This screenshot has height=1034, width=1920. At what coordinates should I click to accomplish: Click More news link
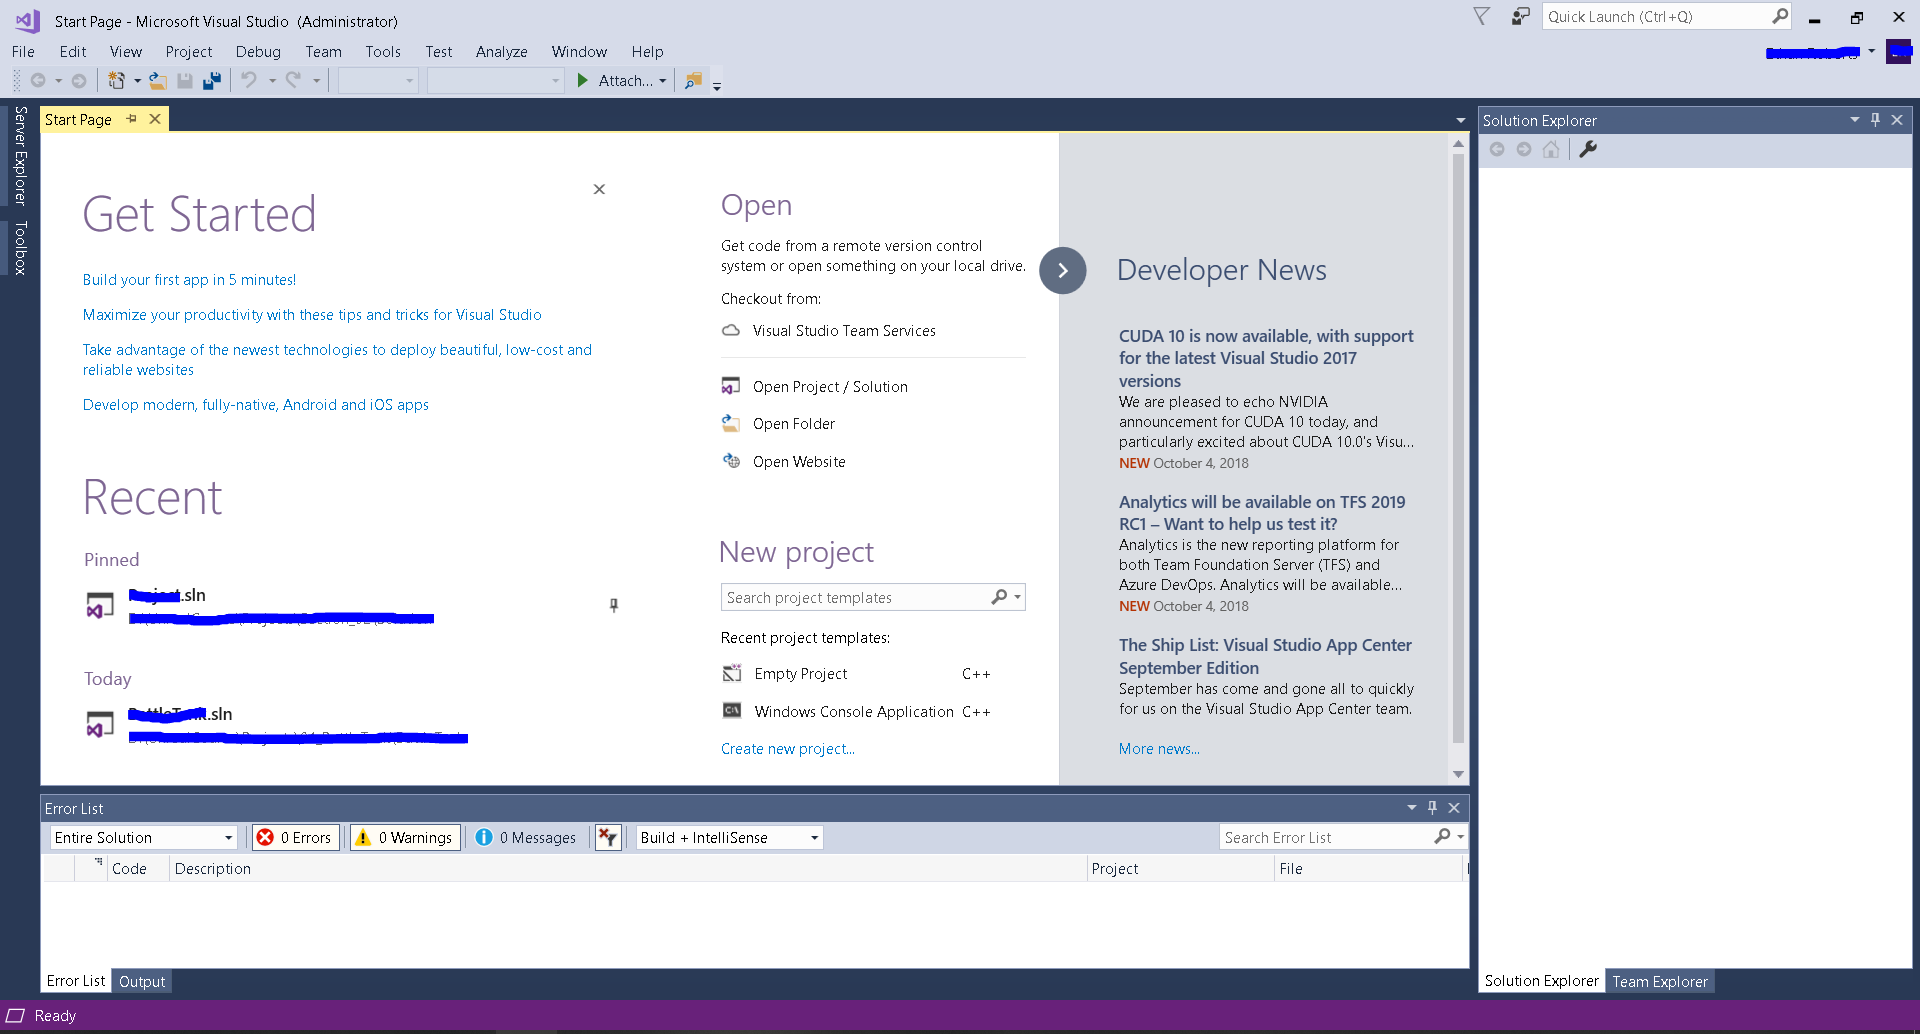(1159, 749)
